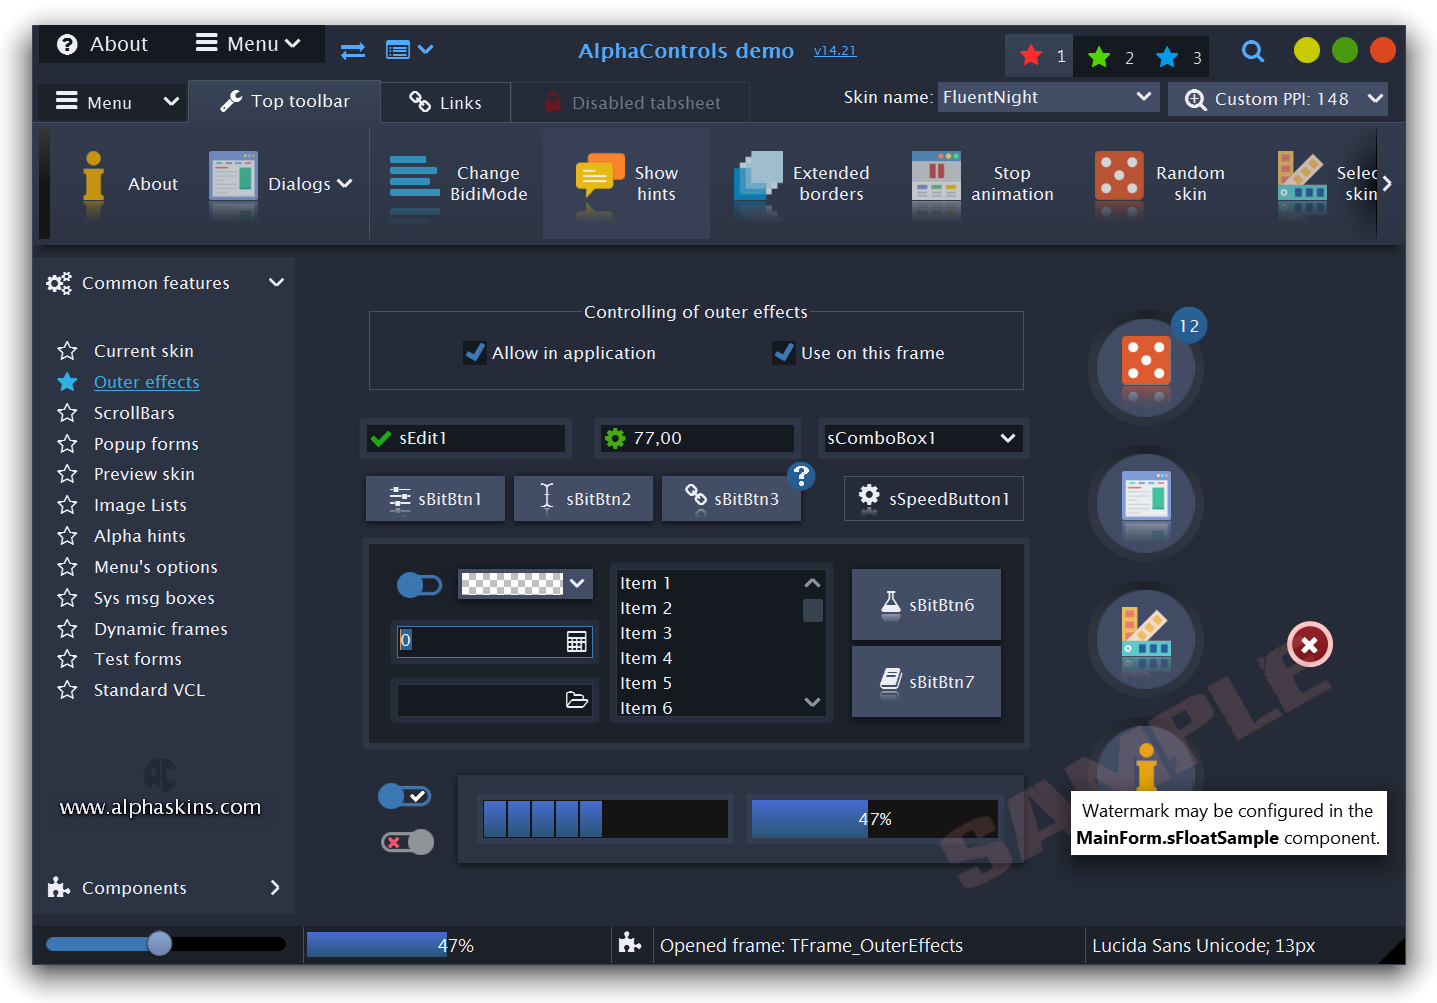
Task: Click the sBitBtn6 button
Action: pyautogui.click(x=926, y=605)
